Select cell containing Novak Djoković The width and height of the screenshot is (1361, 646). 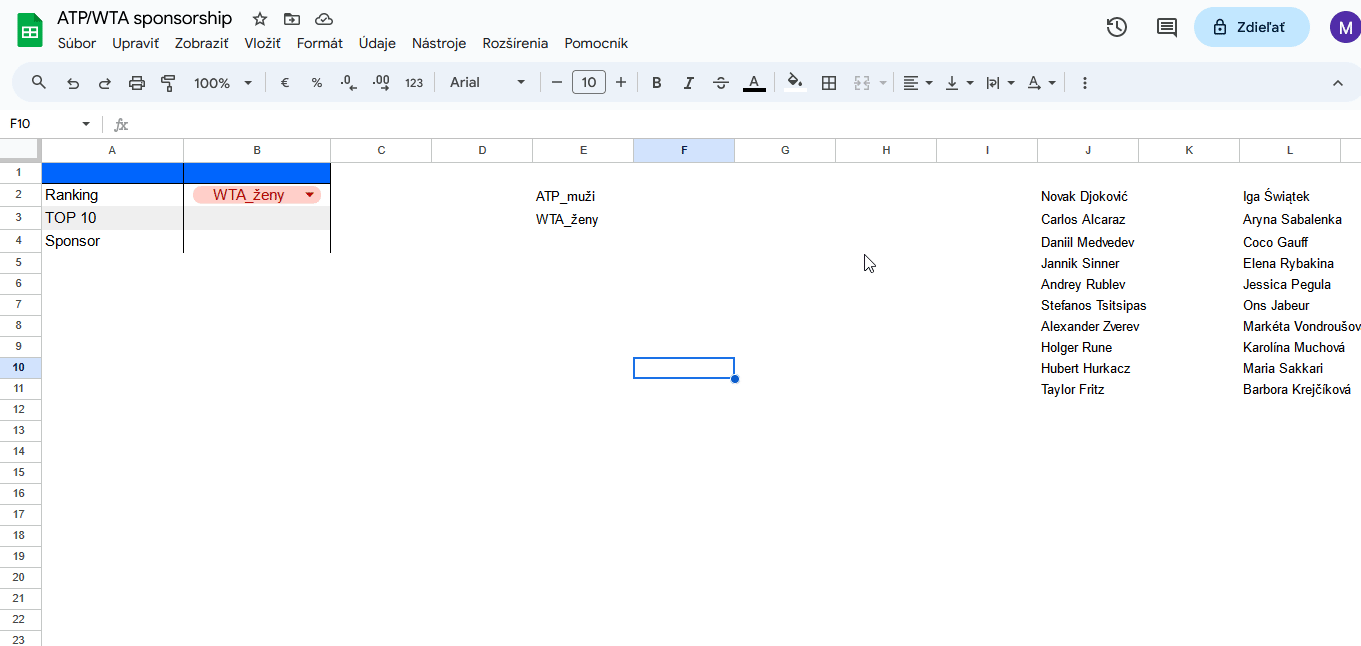pos(1088,196)
